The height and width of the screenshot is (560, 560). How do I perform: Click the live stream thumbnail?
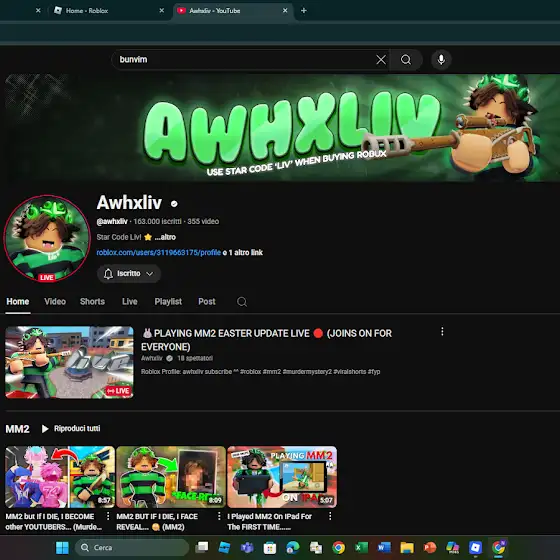point(69,362)
